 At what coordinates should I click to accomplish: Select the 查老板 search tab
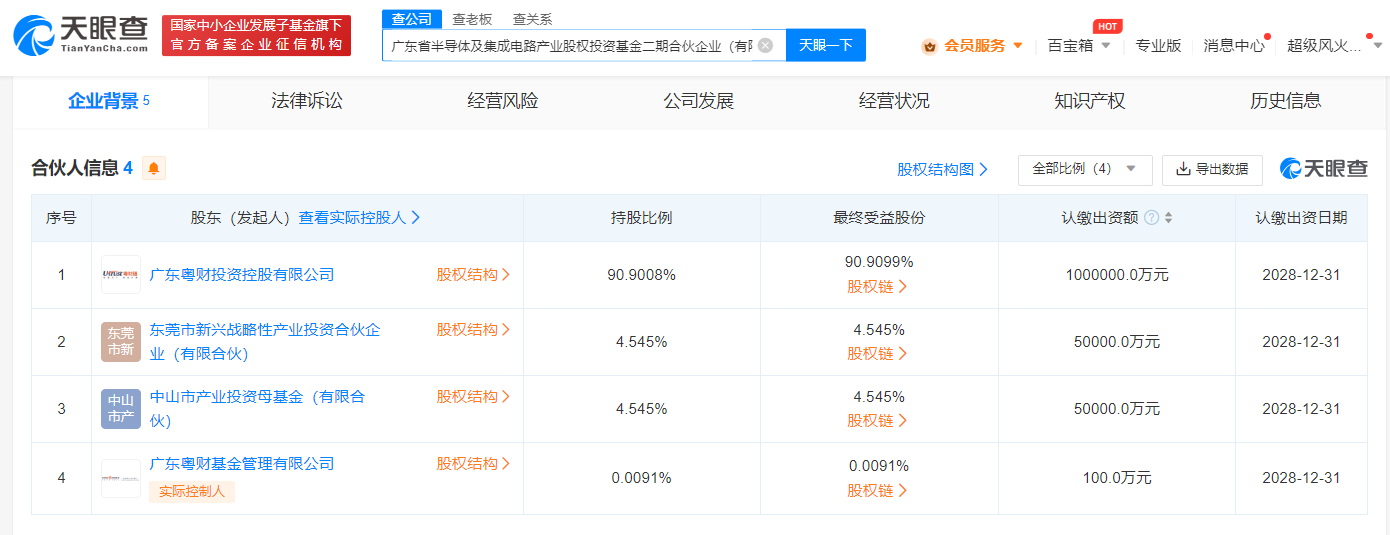point(472,19)
